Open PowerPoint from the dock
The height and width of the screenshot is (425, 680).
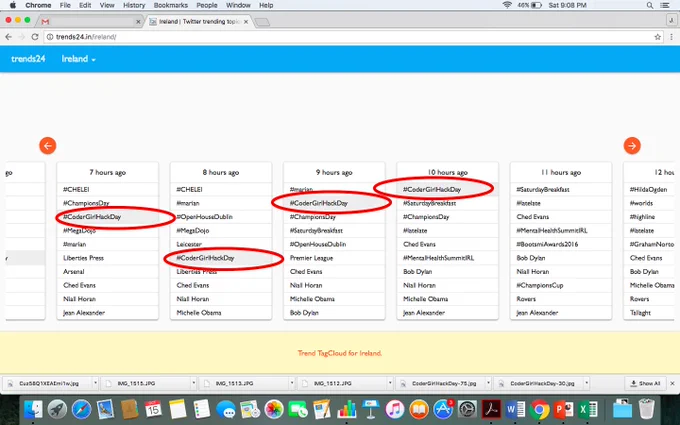pyautogui.click(x=564, y=409)
